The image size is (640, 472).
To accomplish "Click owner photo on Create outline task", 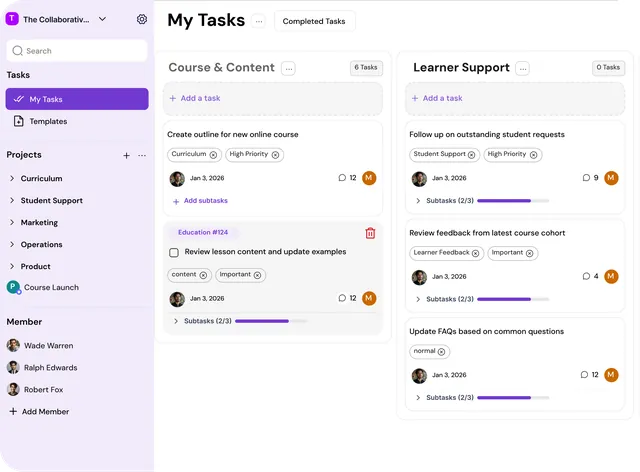I will tap(177, 179).
